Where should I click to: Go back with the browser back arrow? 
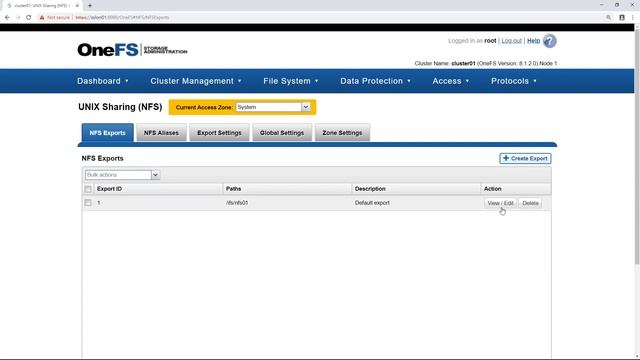(x=7, y=18)
